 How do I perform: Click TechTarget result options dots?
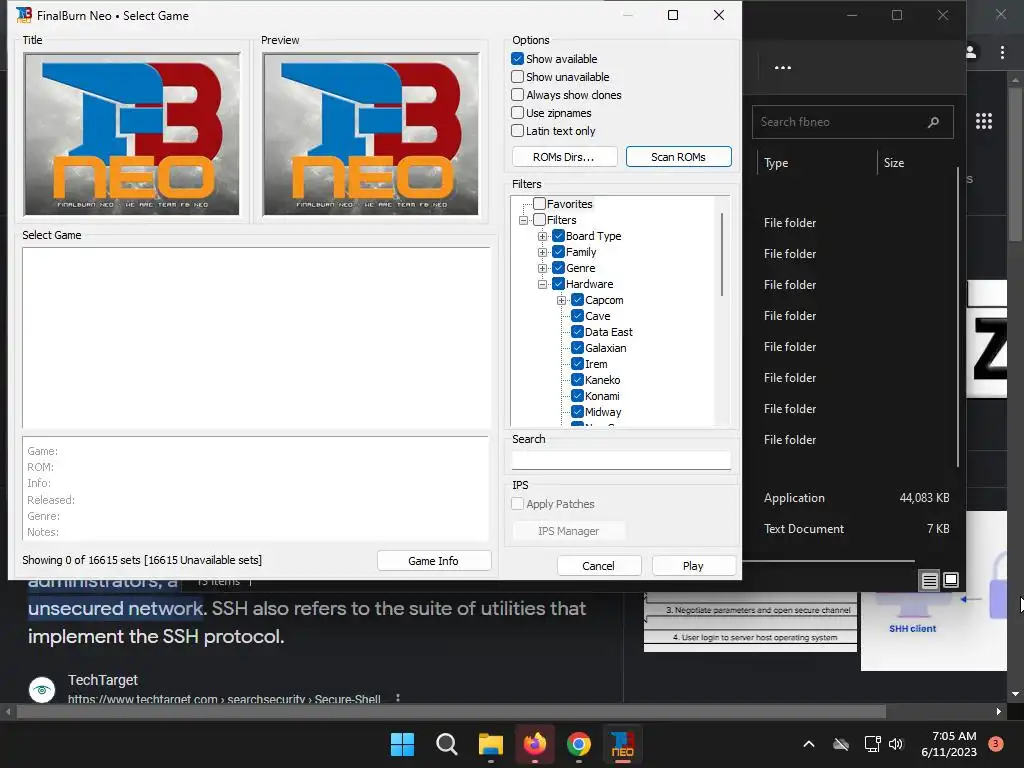point(398,697)
